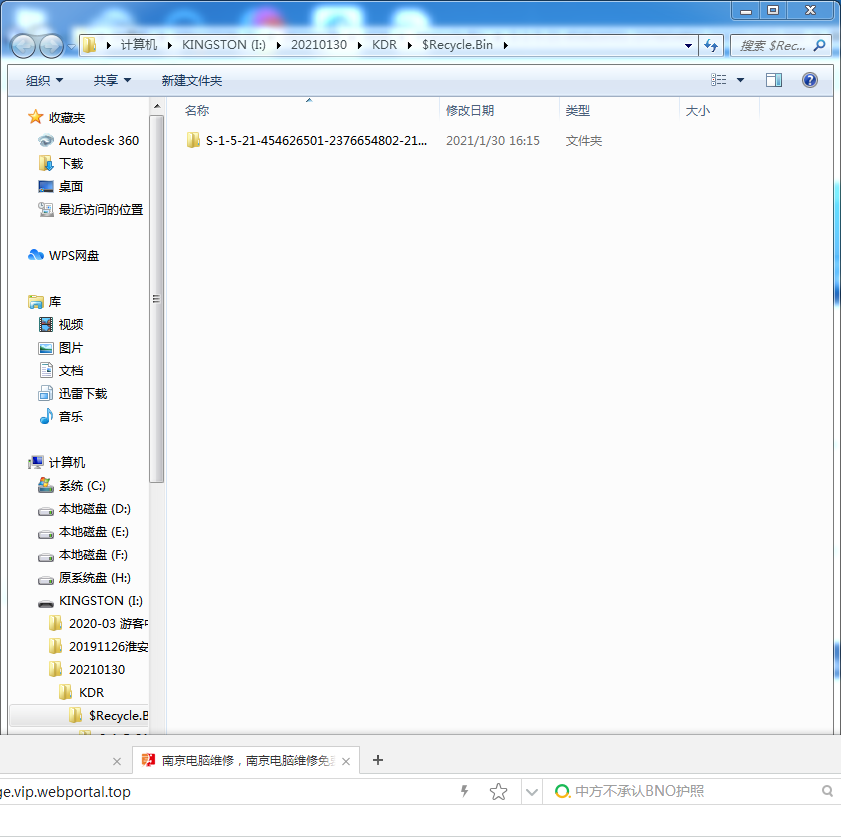Screen dimensions: 841x840
Task: Open the view options dropdown arrow
Action: coord(740,80)
